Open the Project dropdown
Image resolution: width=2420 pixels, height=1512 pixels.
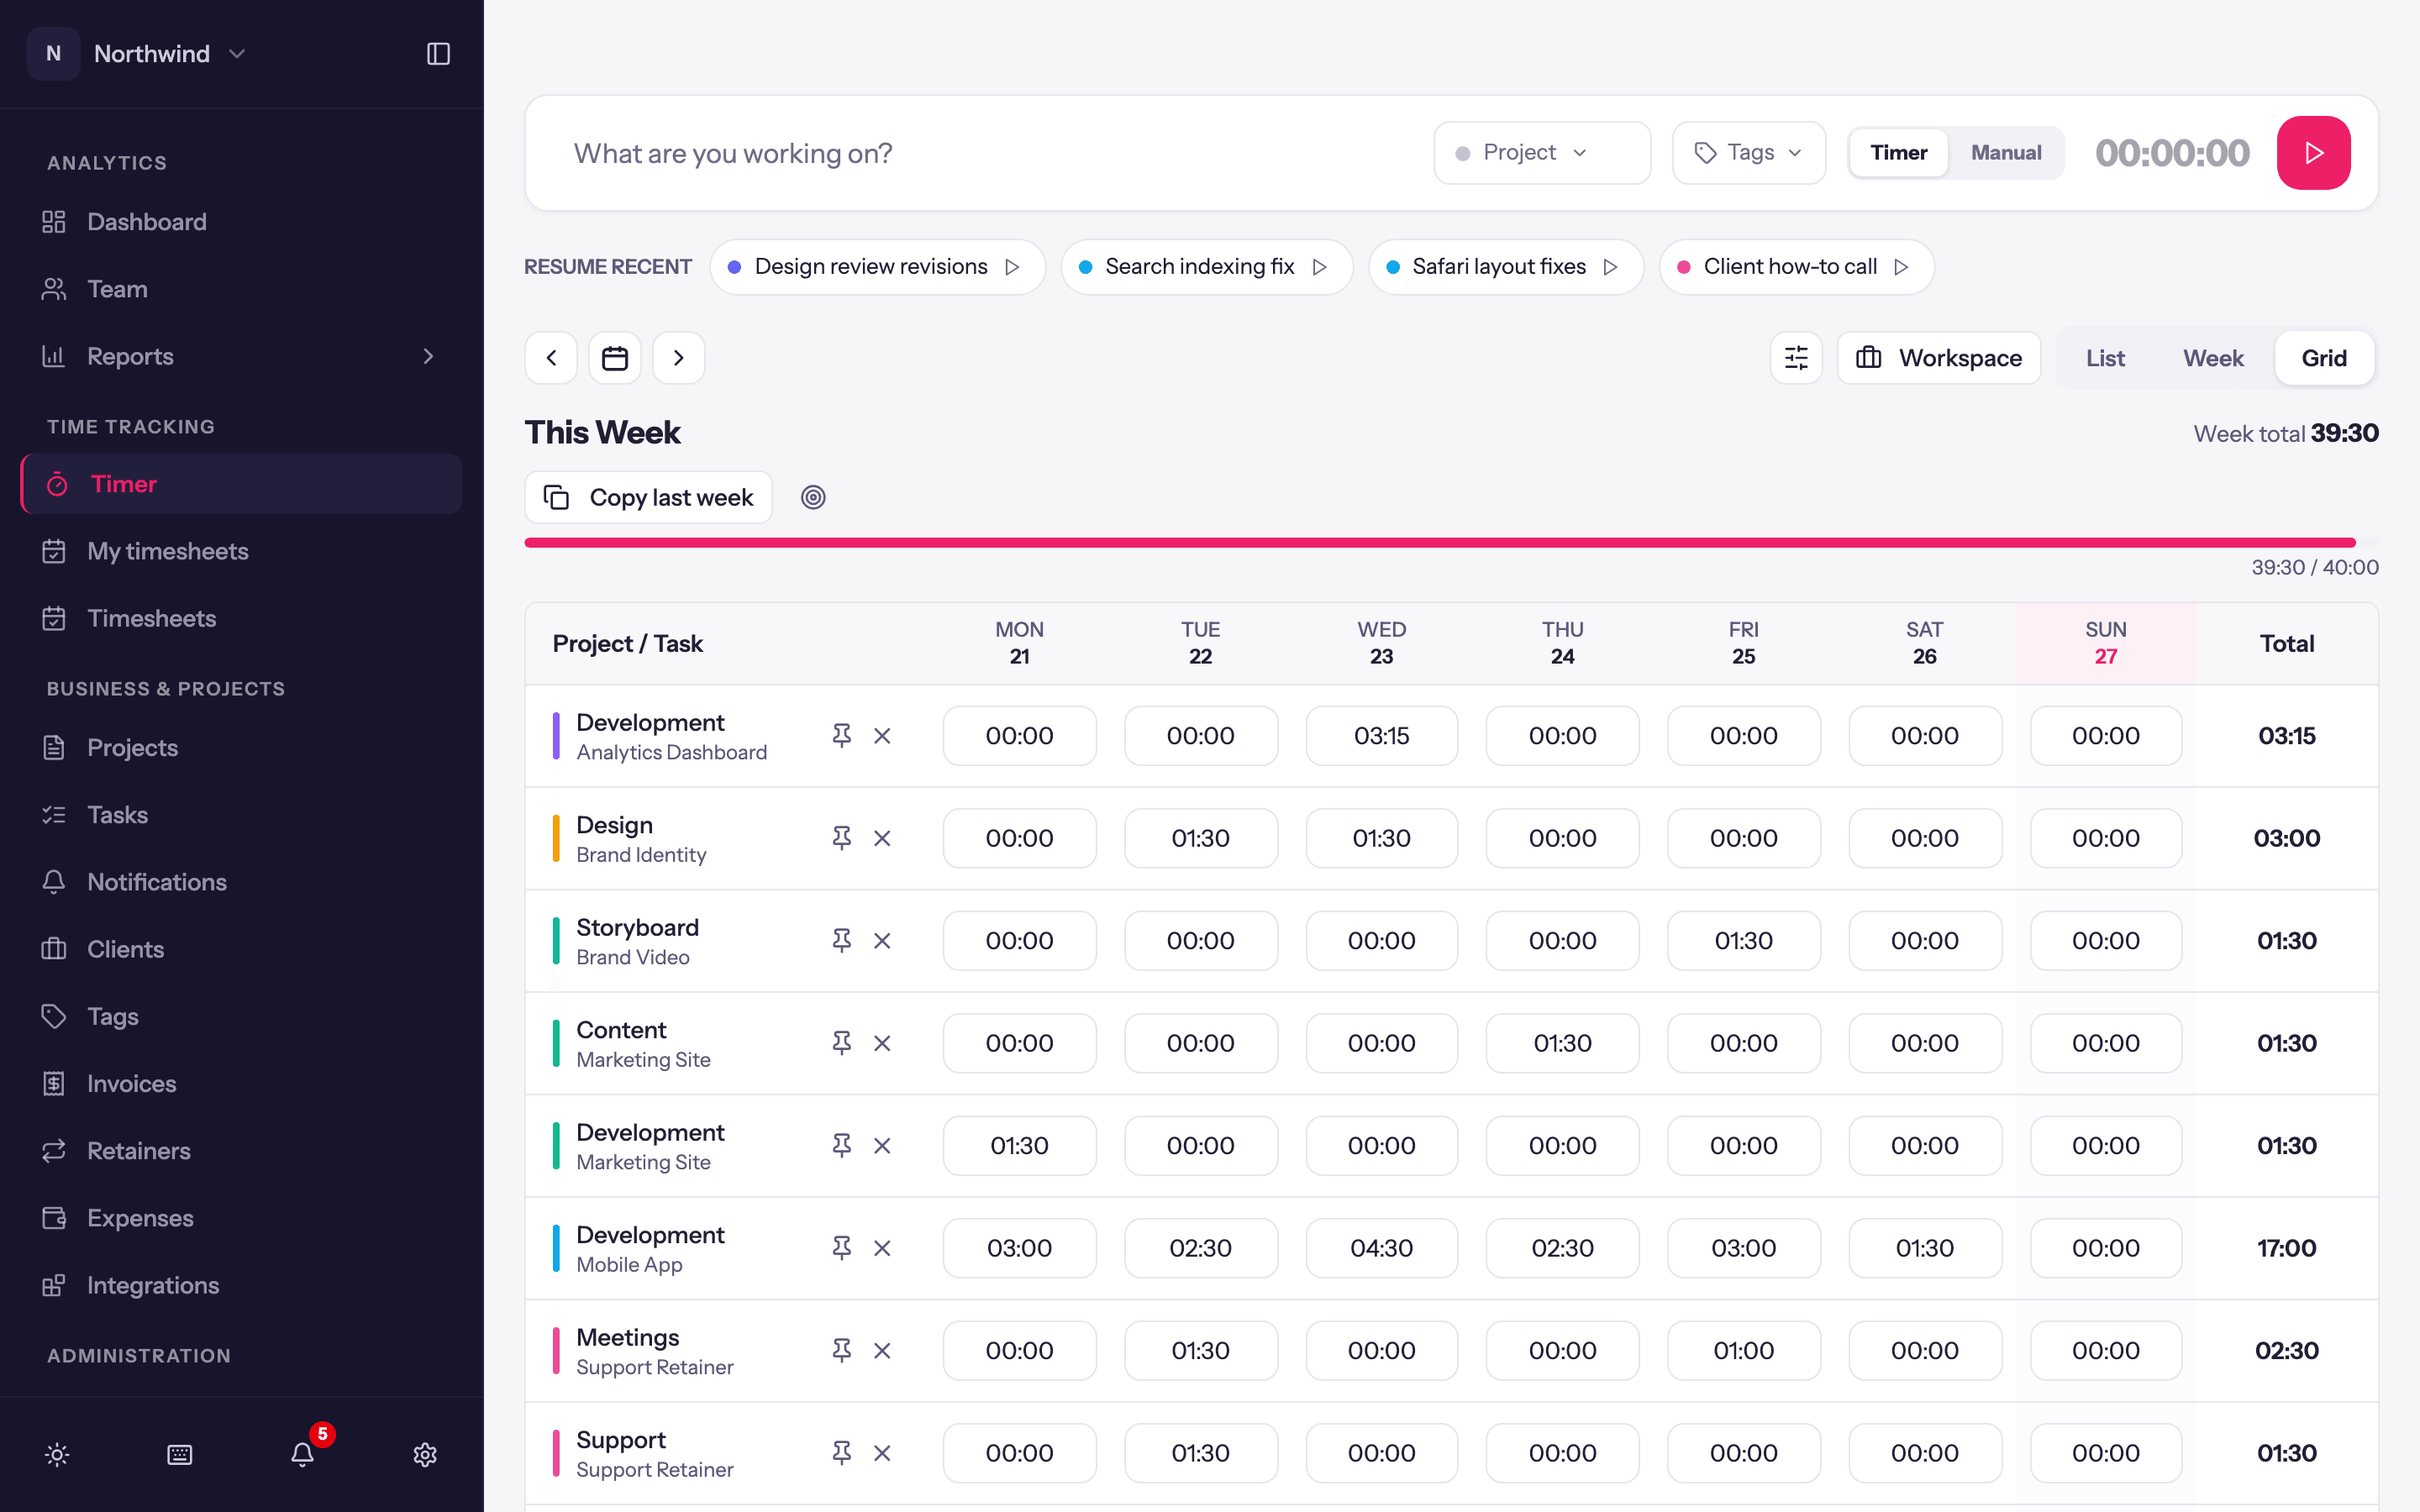point(1542,153)
